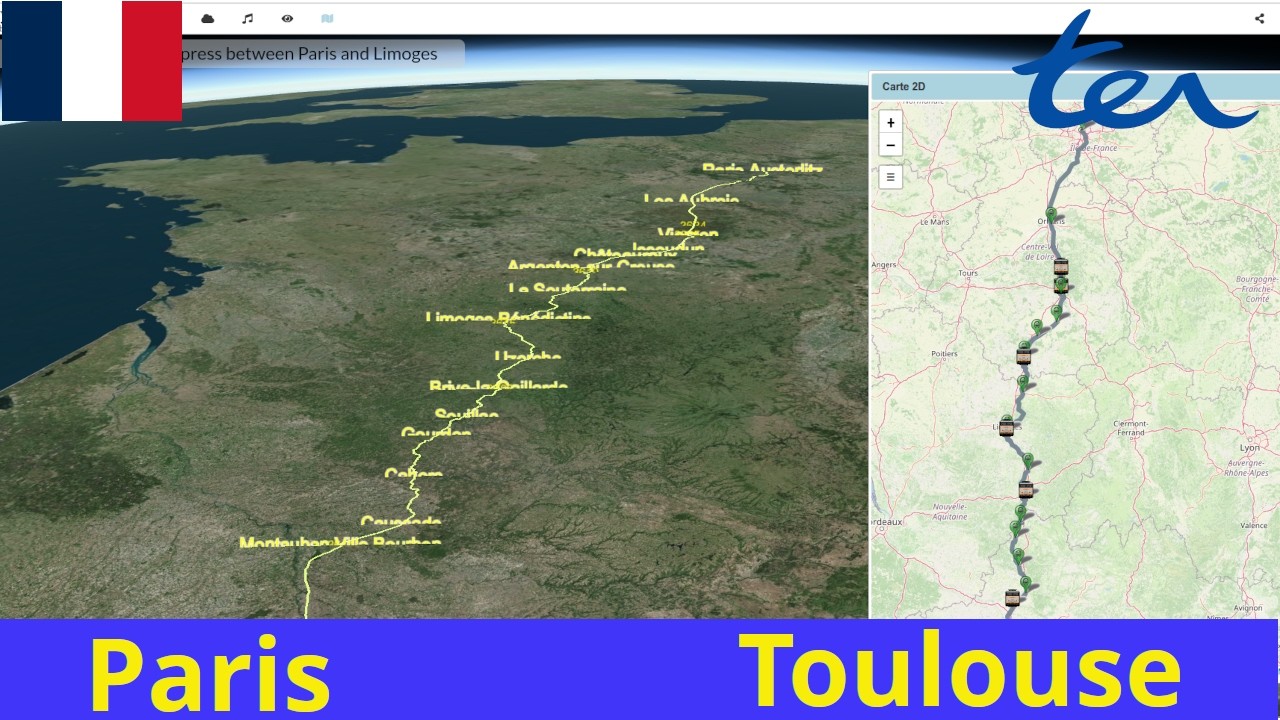
Task: Click Lyon city label on the 2D map
Action: coord(1250,448)
